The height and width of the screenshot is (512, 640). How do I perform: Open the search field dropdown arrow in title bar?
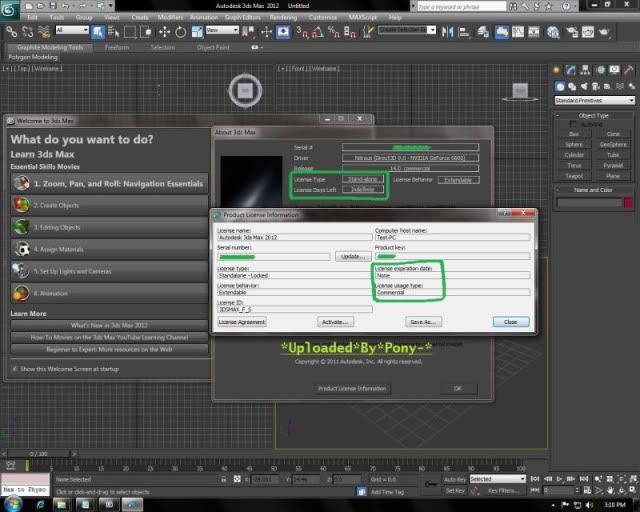click(x=413, y=6)
